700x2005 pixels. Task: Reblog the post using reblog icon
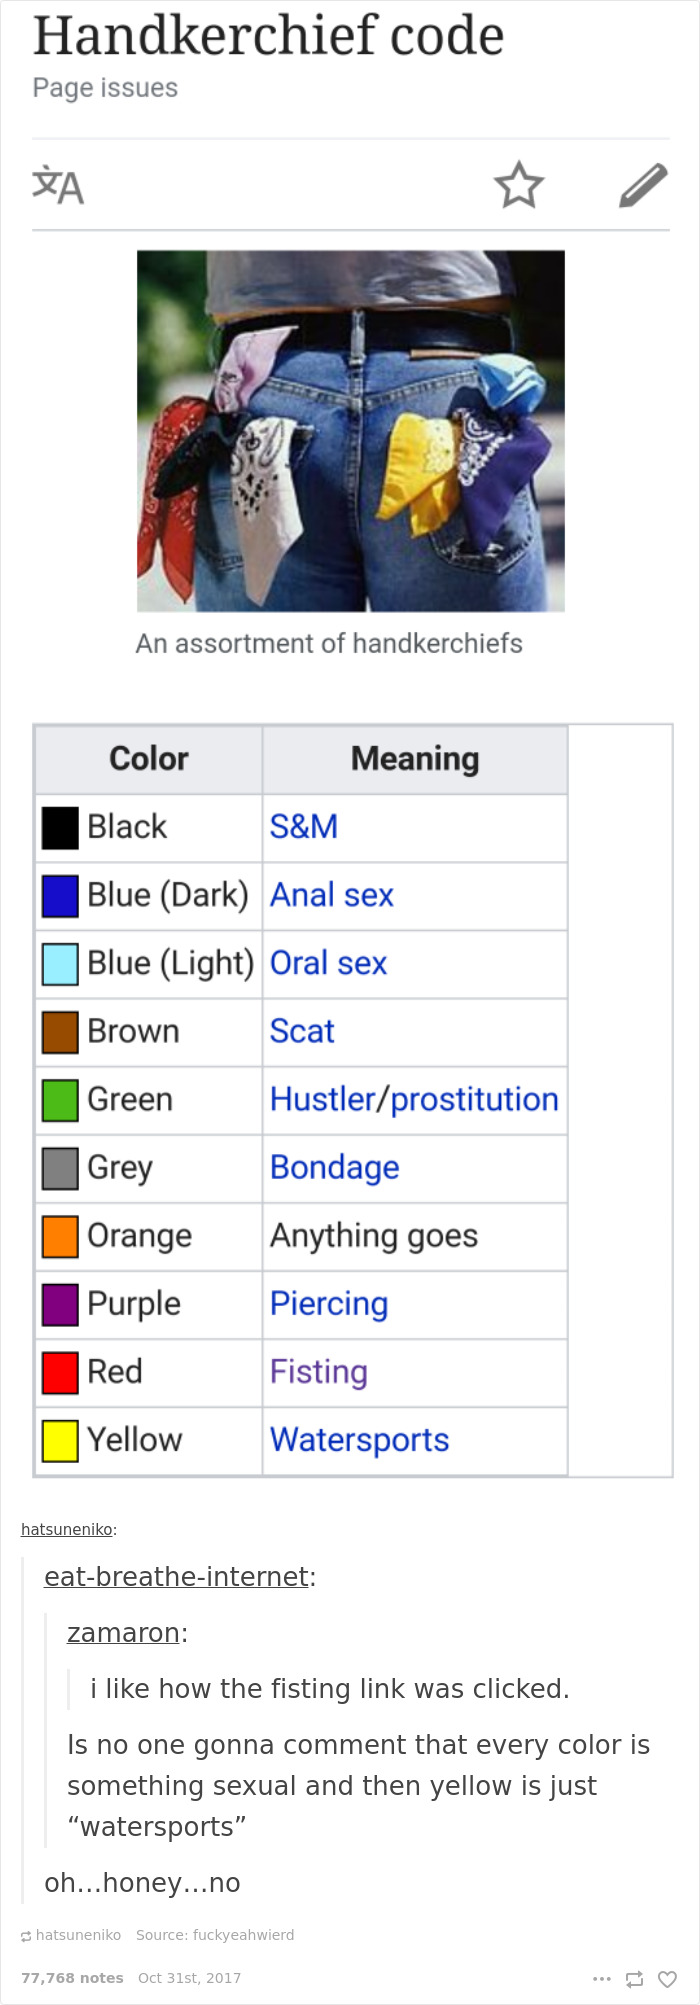[x=634, y=1978]
